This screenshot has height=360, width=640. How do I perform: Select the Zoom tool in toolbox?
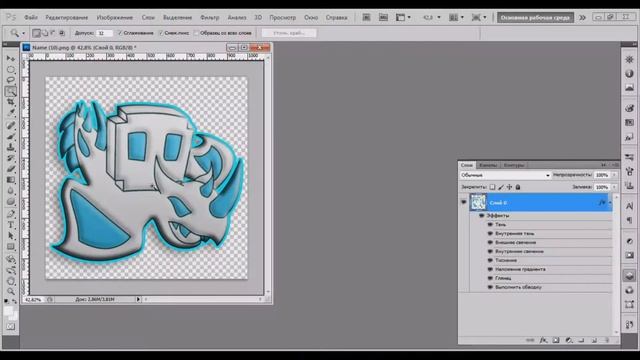tap(11, 291)
